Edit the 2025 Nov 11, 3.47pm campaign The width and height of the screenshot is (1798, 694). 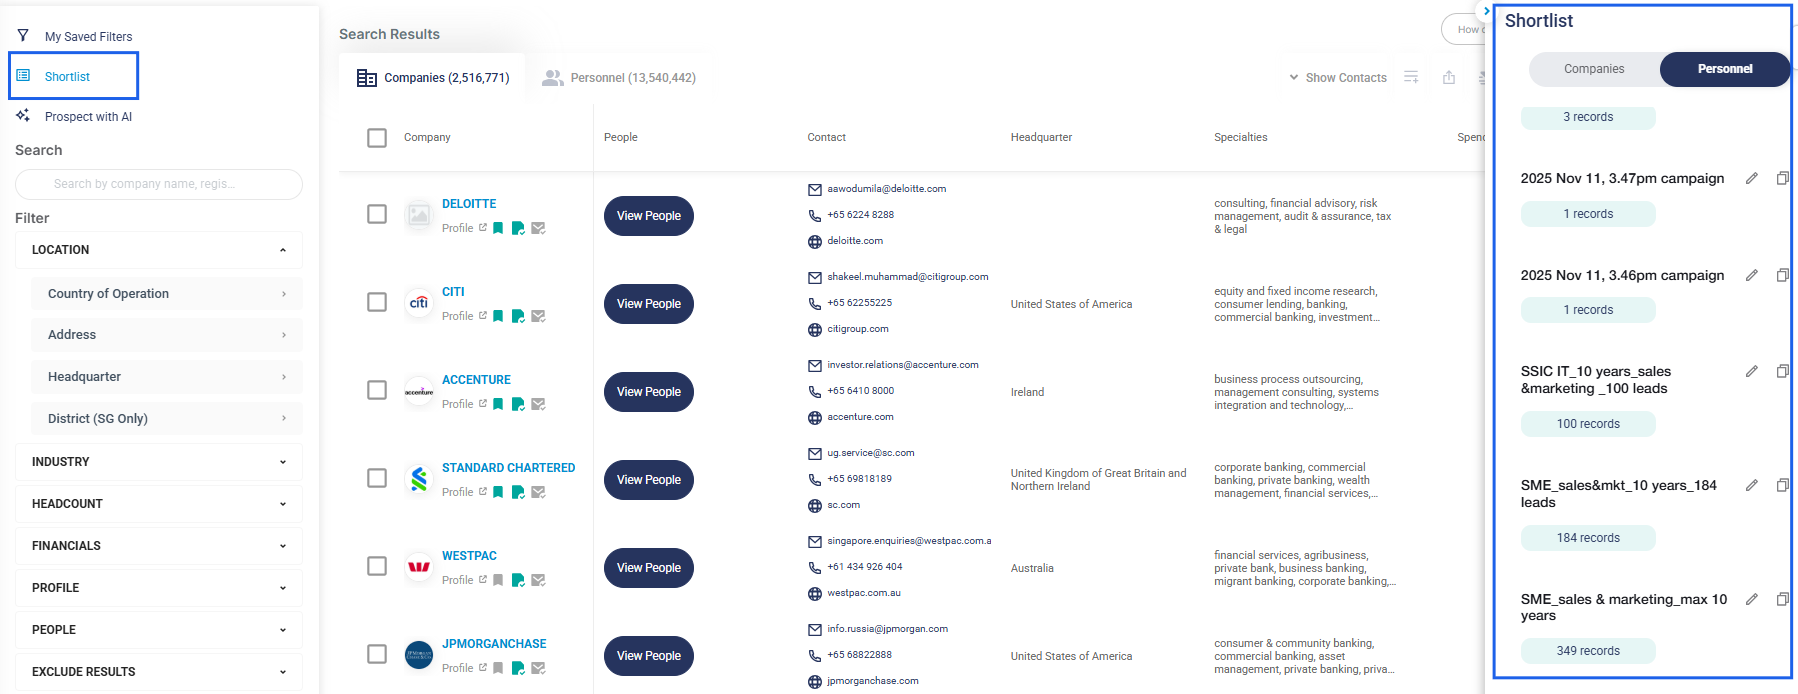[1752, 178]
